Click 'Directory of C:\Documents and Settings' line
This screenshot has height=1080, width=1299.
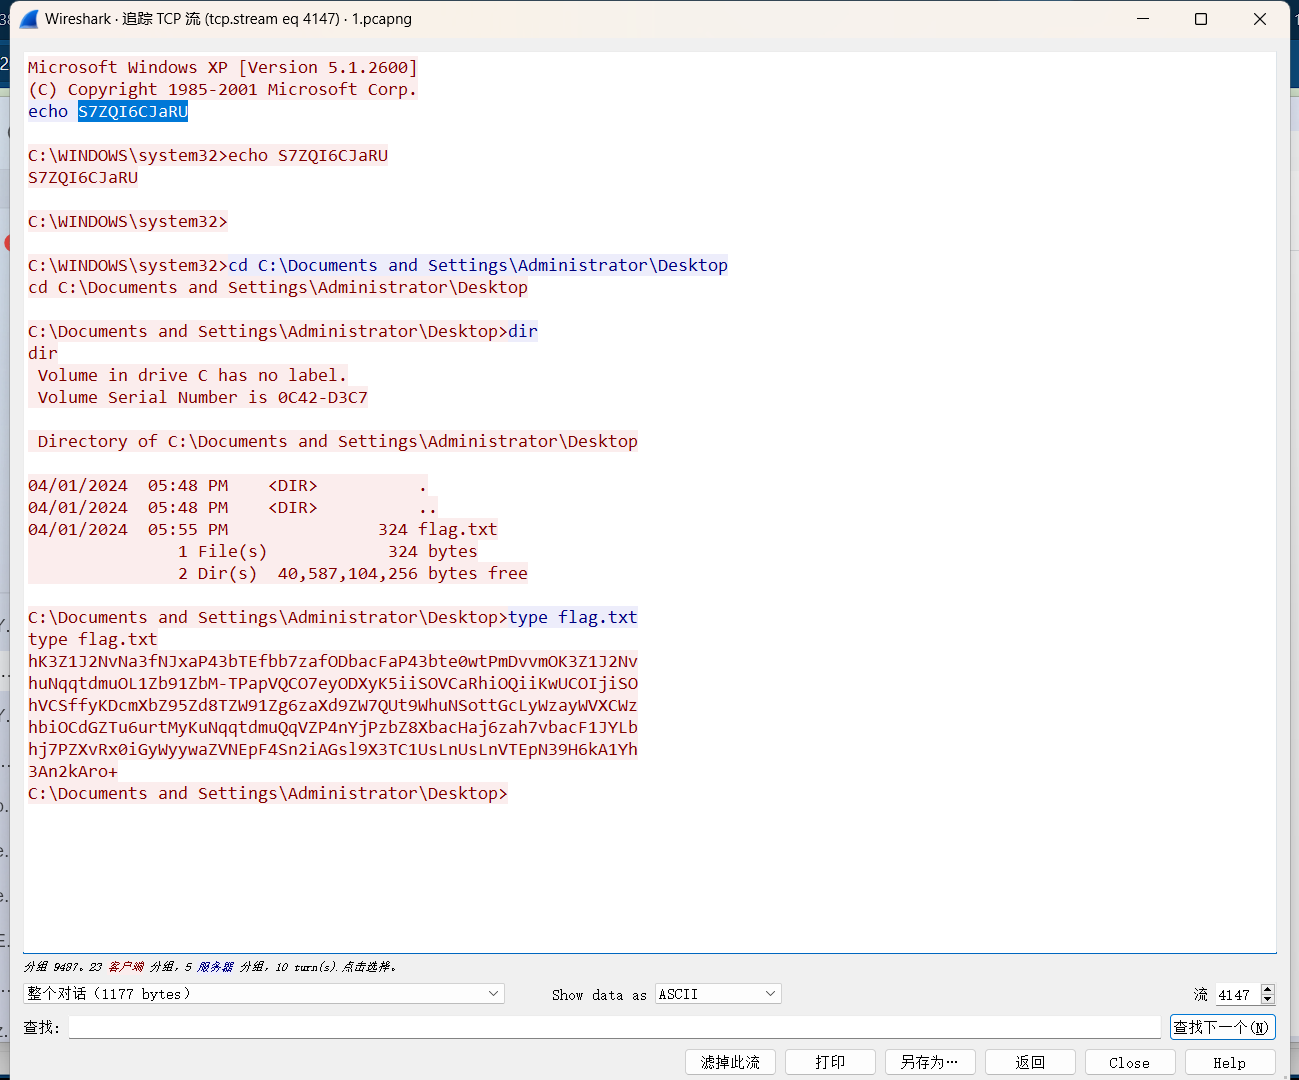[x=338, y=441]
